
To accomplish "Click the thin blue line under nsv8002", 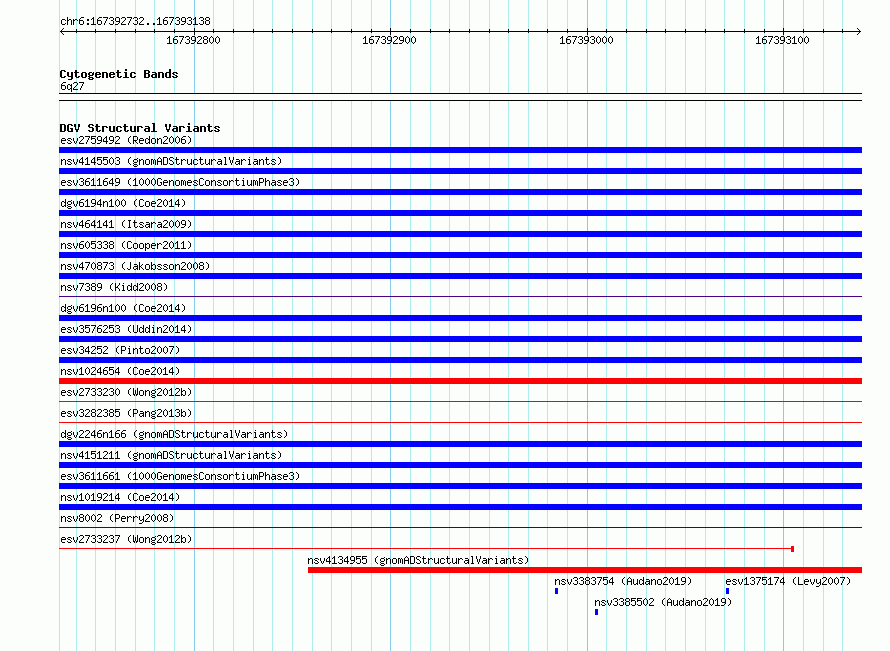I will [460, 527].
